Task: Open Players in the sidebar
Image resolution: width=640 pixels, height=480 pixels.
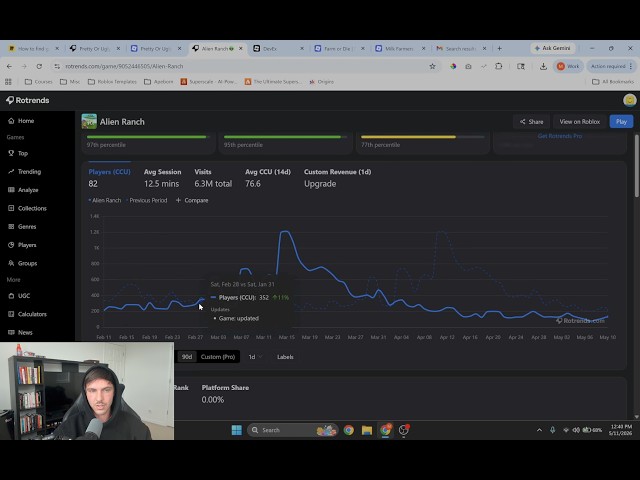Action: (22, 245)
